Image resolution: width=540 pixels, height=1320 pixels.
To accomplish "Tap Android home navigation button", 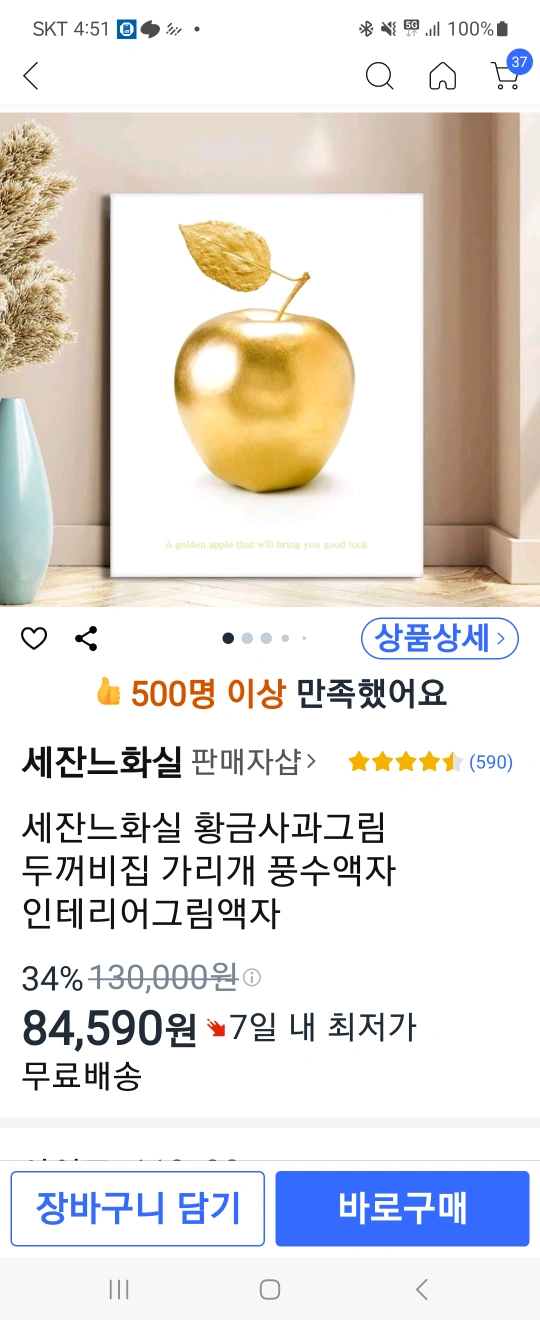I will (270, 1289).
